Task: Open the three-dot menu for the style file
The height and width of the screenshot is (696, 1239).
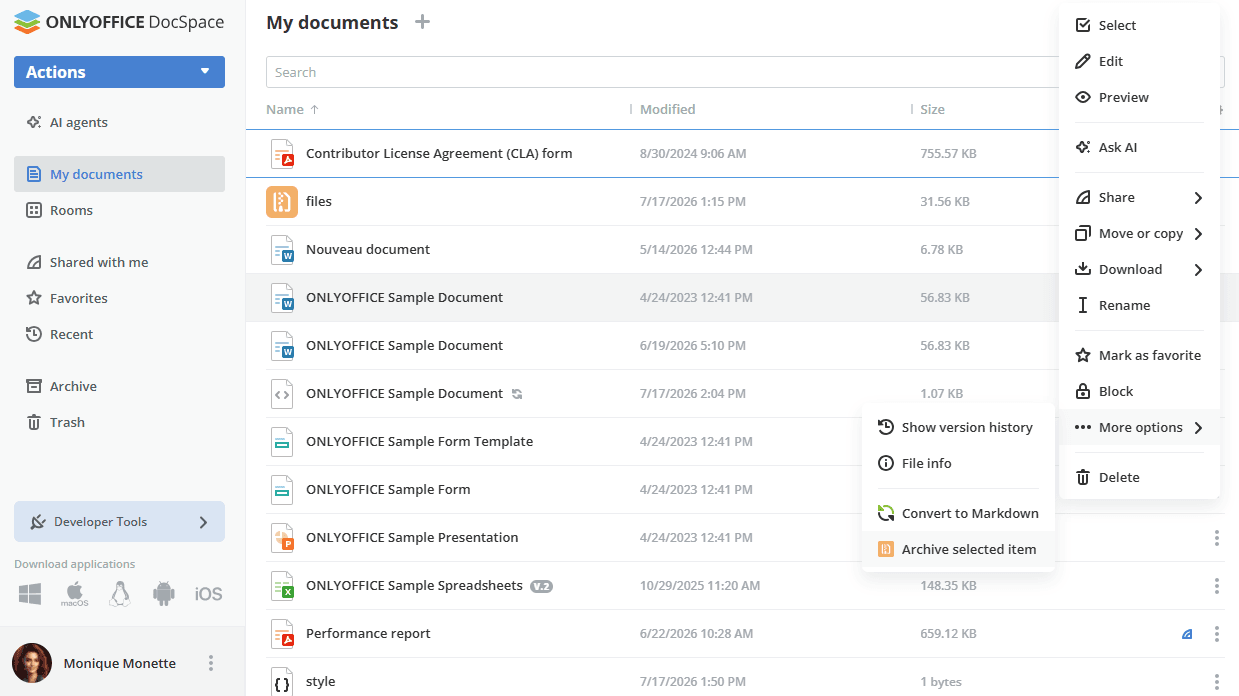Action: pyautogui.click(x=1216, y=682)
